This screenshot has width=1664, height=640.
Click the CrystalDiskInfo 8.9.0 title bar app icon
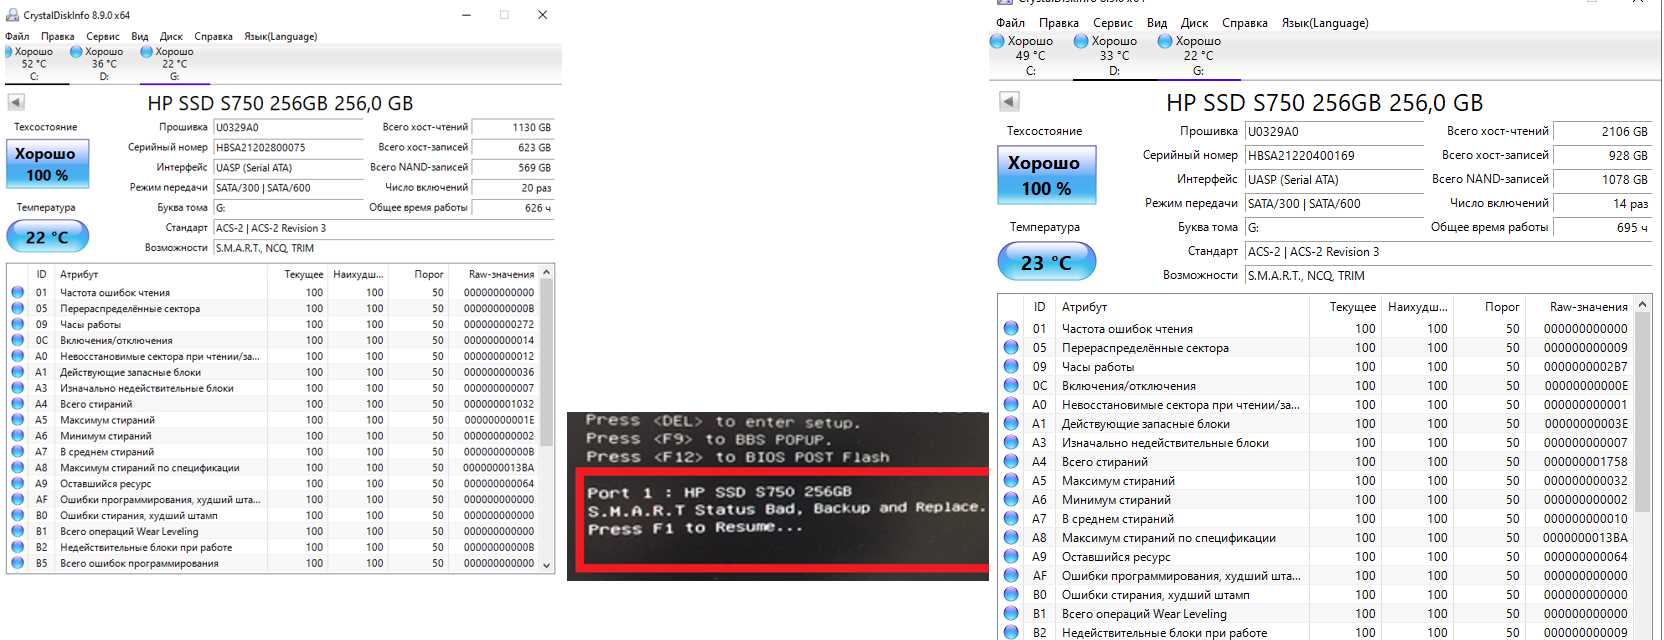click(x=12, y=15)
